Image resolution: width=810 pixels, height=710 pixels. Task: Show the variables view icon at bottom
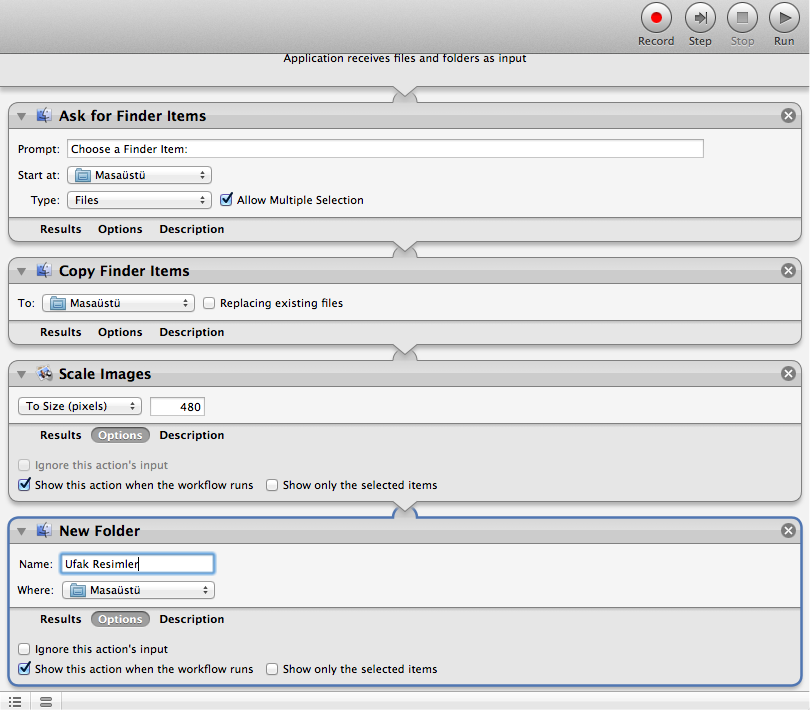(x=46, y=702)
